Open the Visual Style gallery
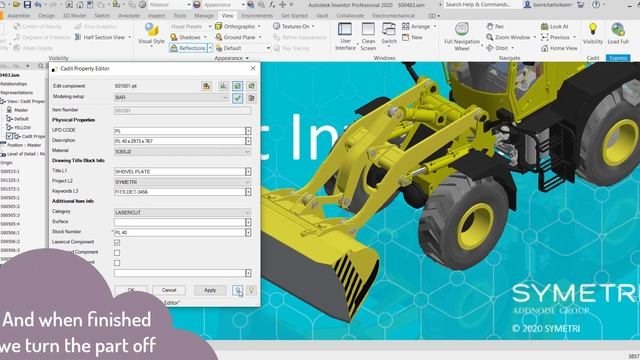This screenshot has height=360, width=640. (x=151, y=34)
